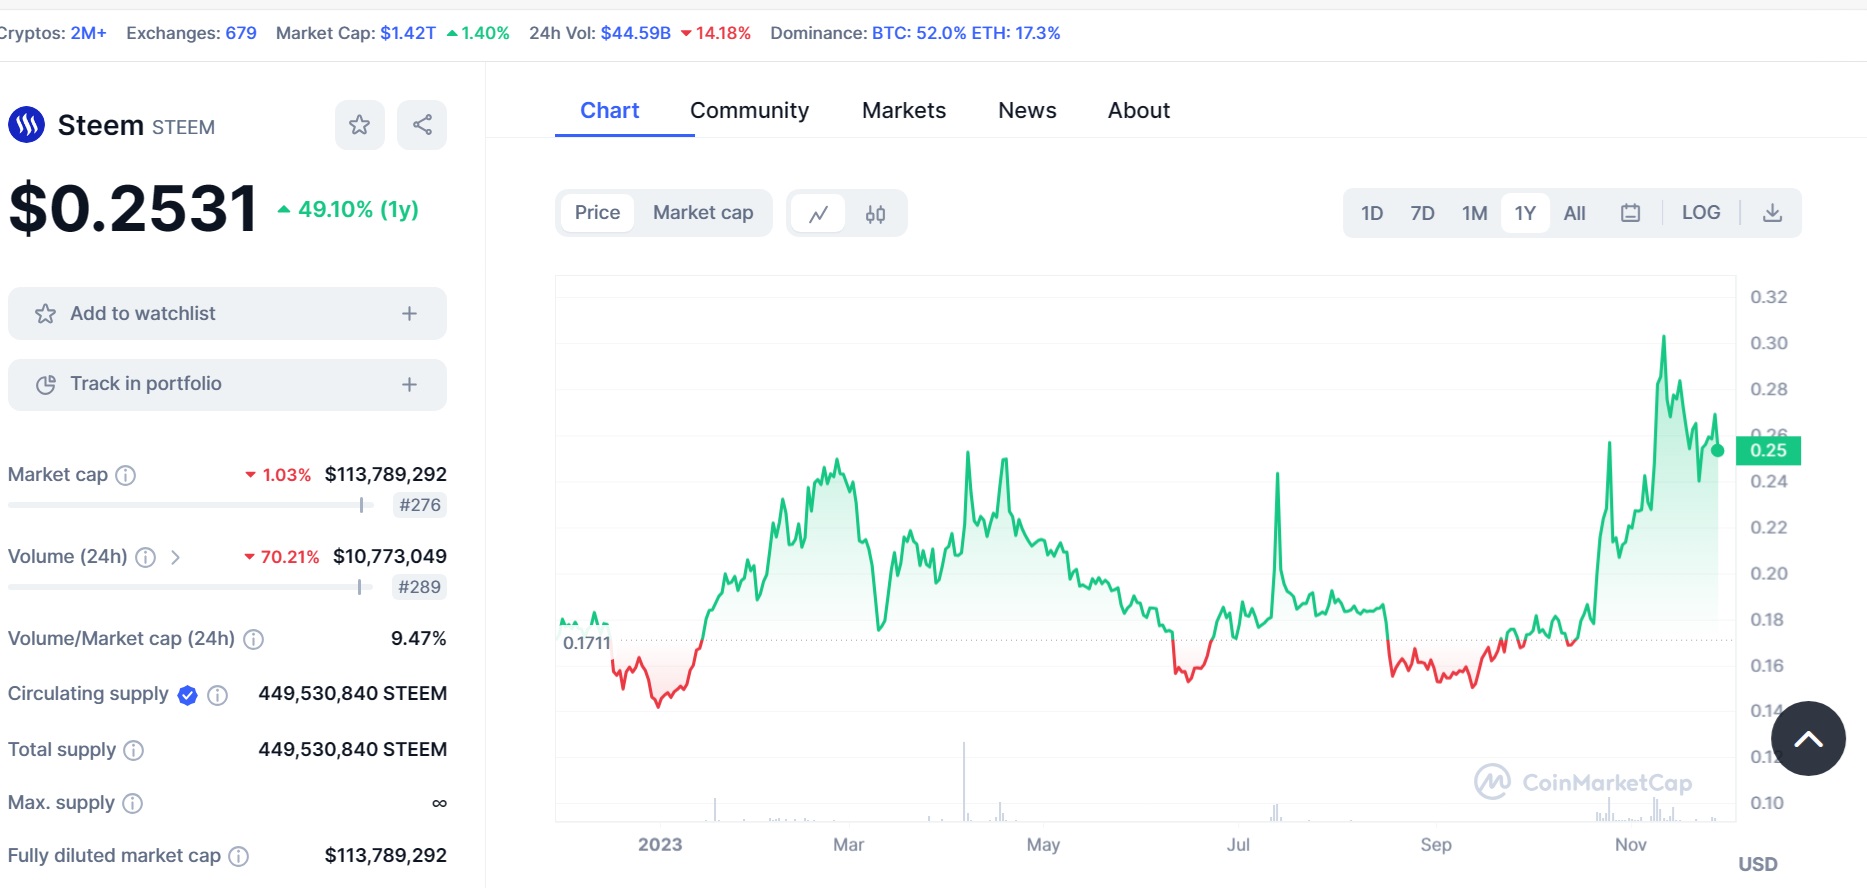
Task: Expand Track in portfolio plus
Action: click(x=409, y=385)
